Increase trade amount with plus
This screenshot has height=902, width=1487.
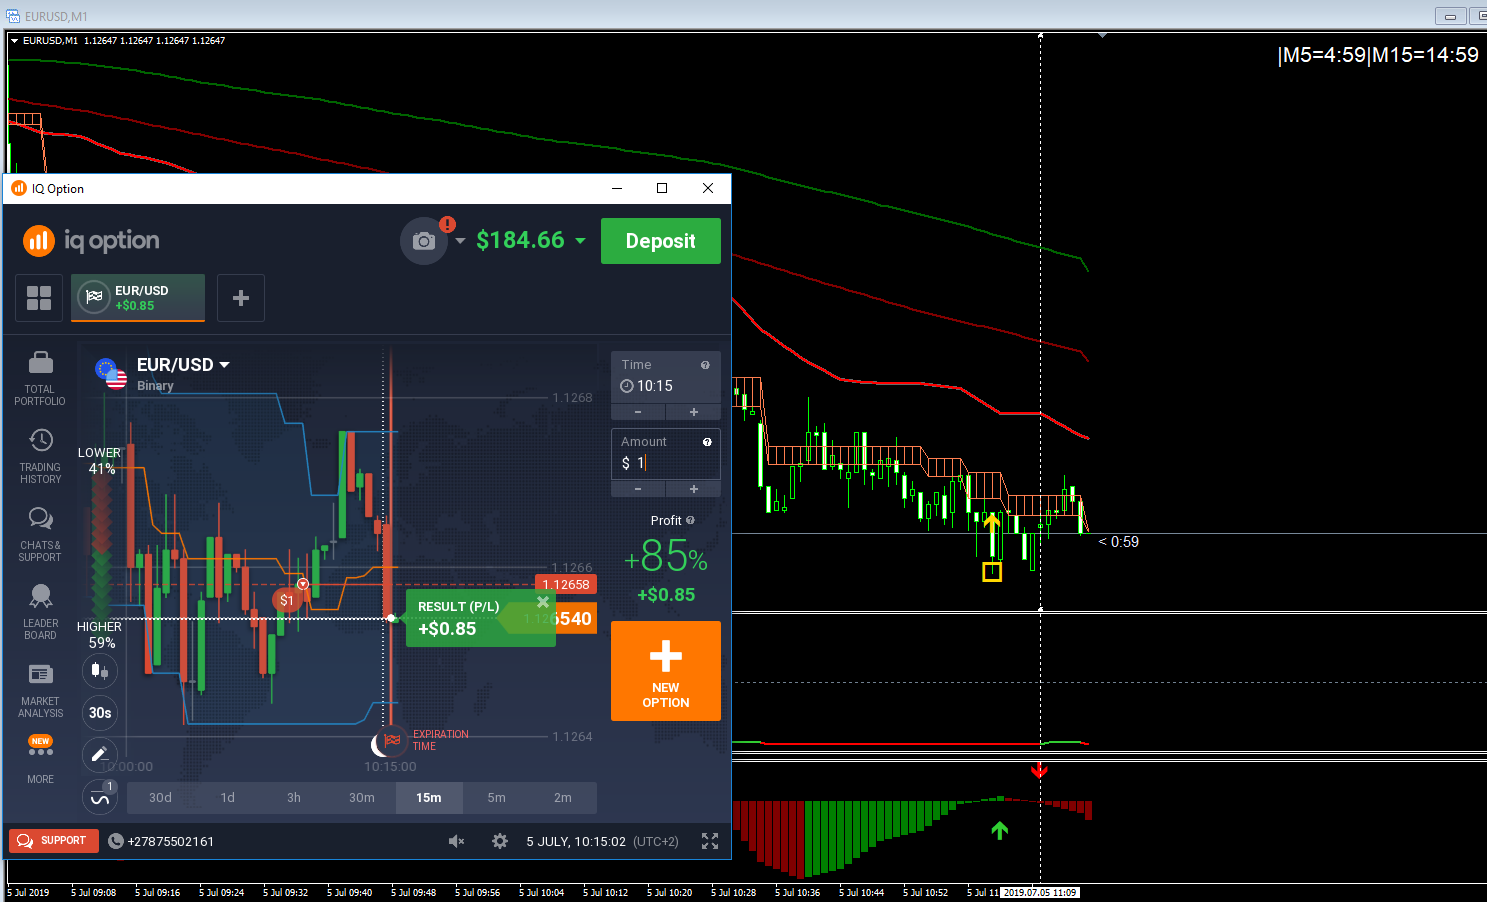pyautogui.click(x=694, y=489)
